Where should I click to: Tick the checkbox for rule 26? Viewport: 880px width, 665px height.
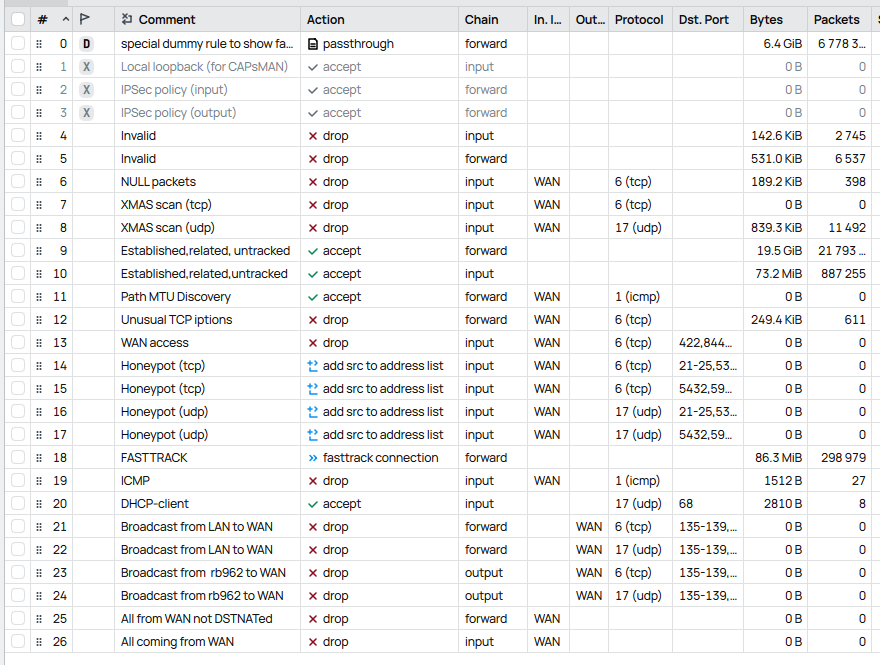click(x=17, y=642)
